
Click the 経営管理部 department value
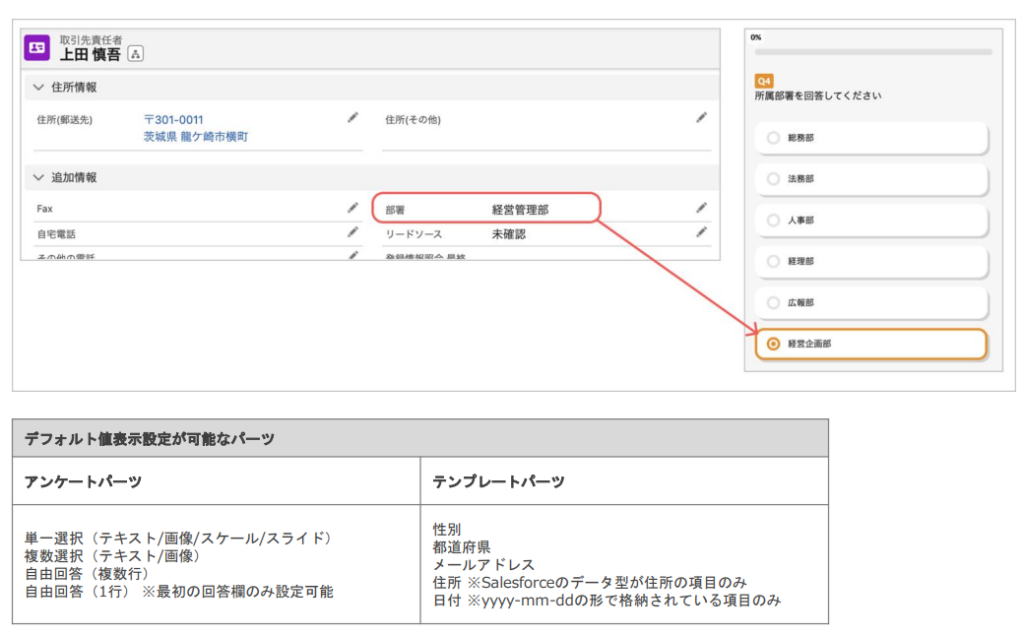pos(520,210)
